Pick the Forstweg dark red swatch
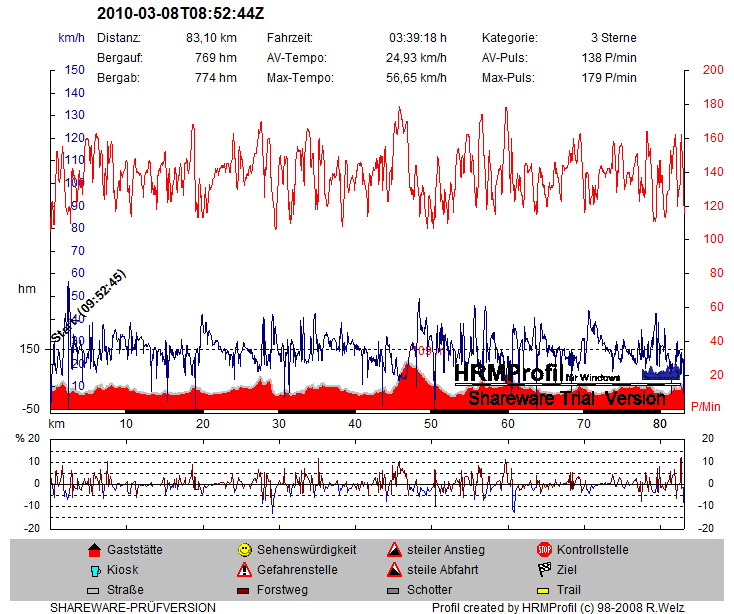Image resolution: width=734 pixels, height=614 pixels. [244, 590]
